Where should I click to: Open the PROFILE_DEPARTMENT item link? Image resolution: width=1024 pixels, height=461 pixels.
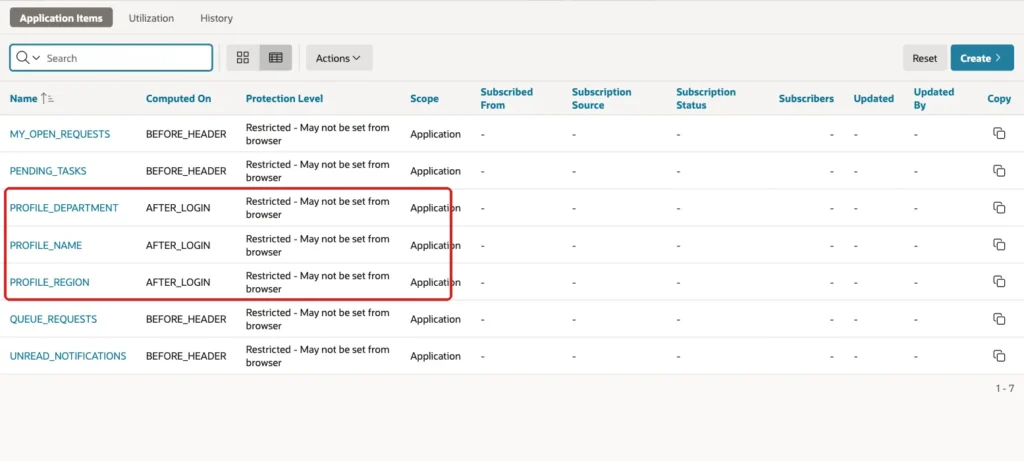point(64,208)
